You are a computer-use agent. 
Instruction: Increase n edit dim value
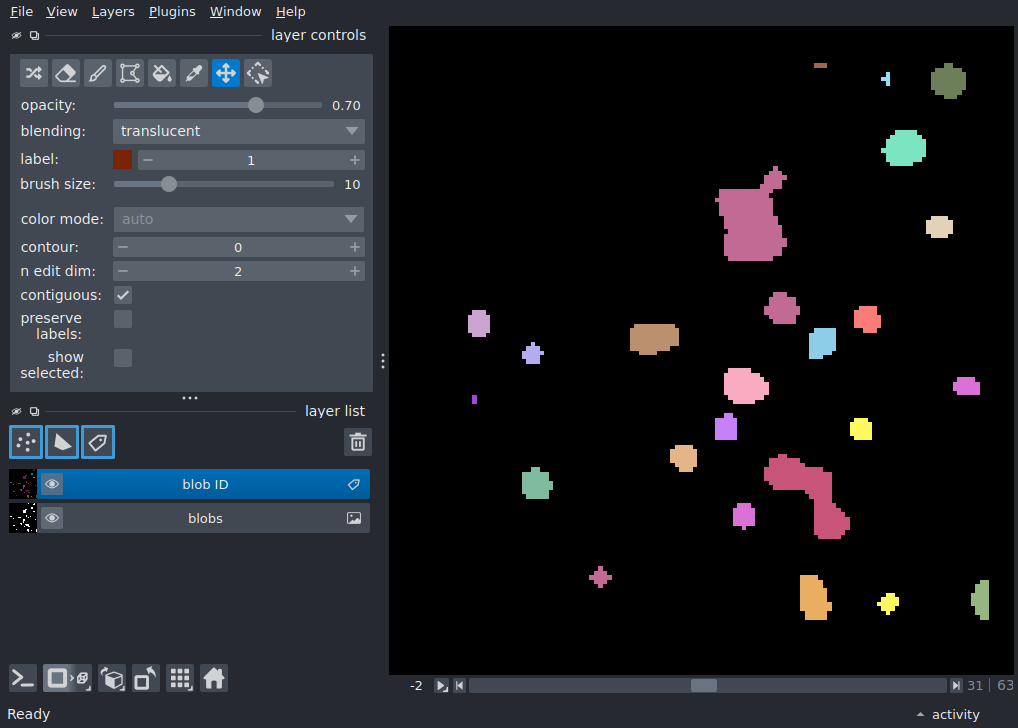coord(354,271)
